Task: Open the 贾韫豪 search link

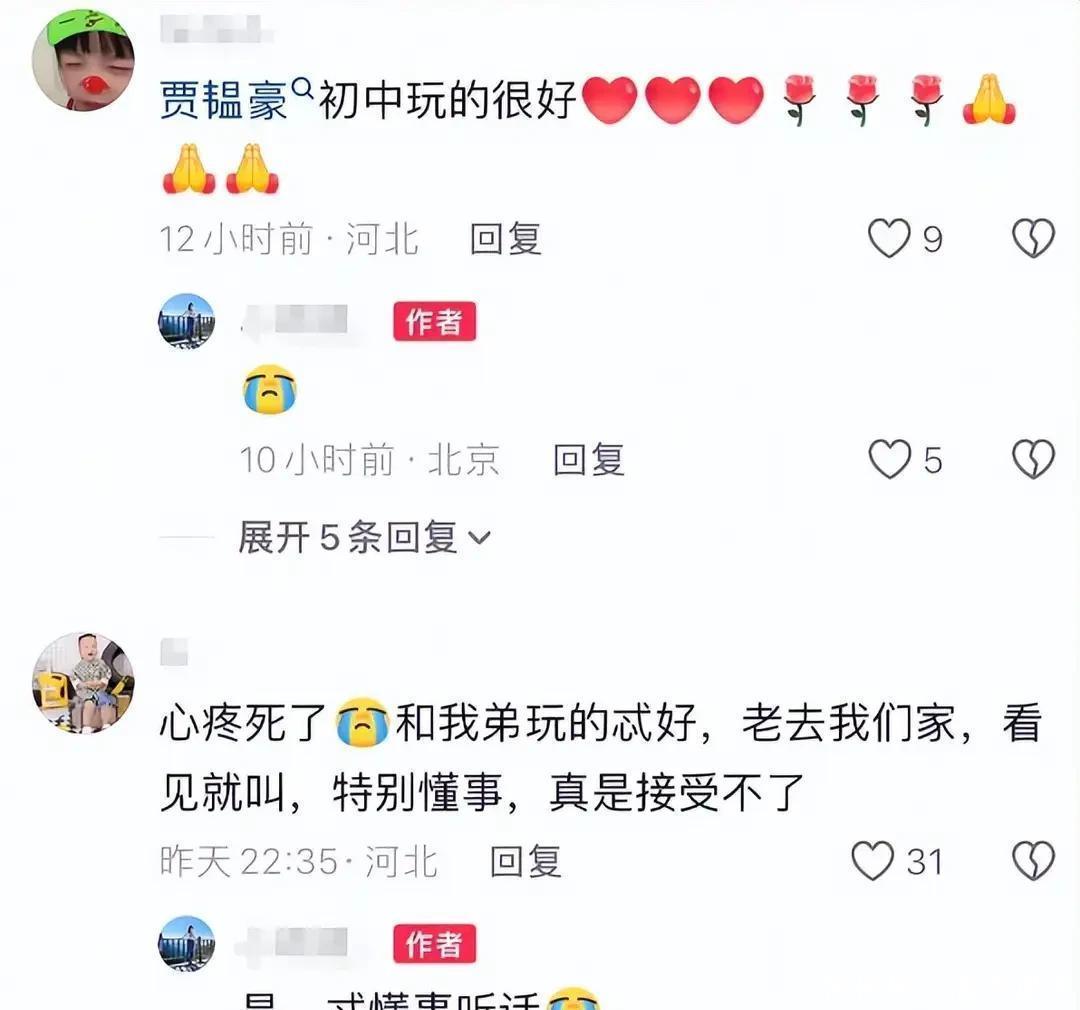Action: click(223, 100)
